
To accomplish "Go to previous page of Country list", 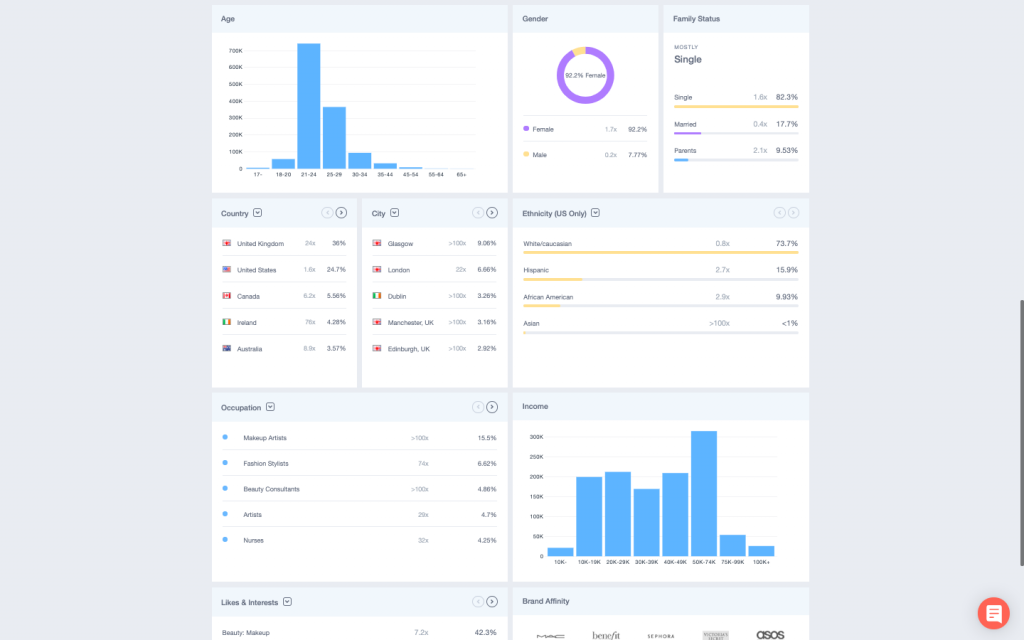I will click(x=327, y=213).
